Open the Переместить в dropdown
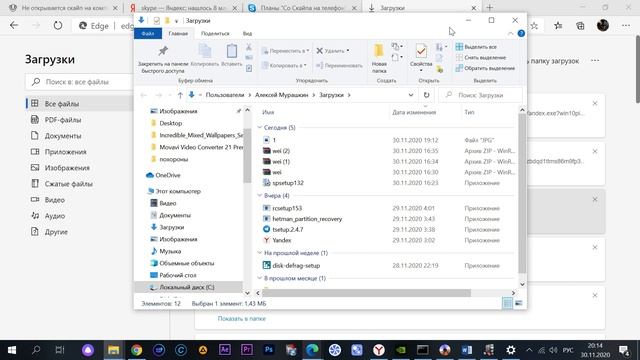The height and width of the screenshot is (360, 640). (285, 51)
